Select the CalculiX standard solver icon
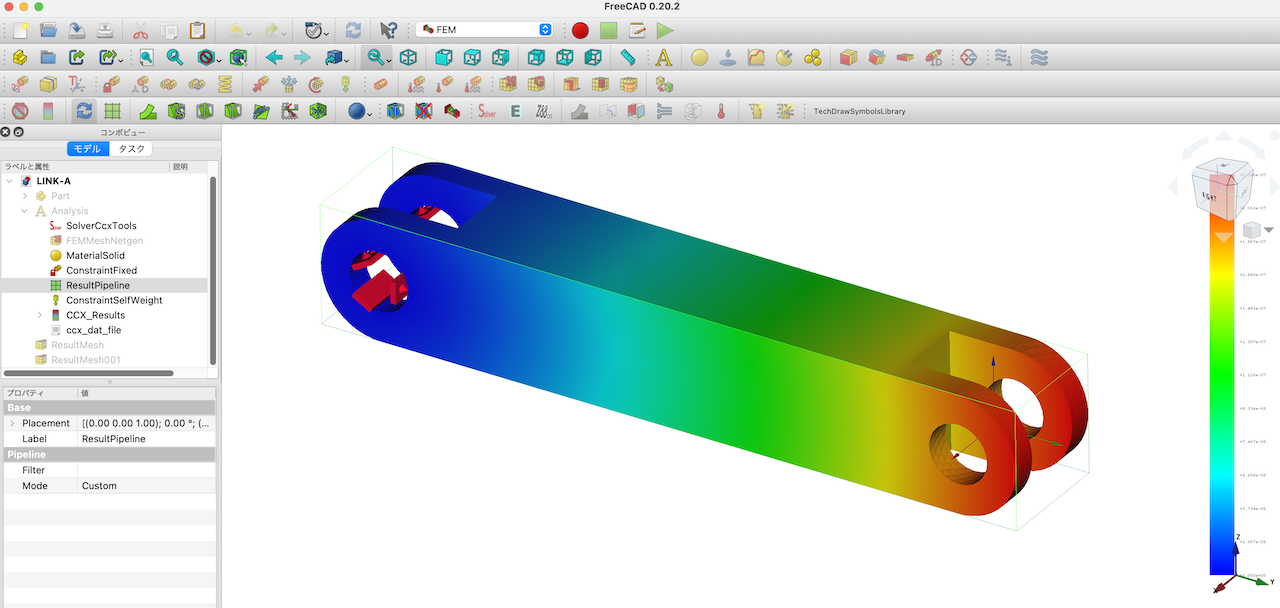This screenshot has width=1280, height=608. pyautogui.click(x=486, y=110)
